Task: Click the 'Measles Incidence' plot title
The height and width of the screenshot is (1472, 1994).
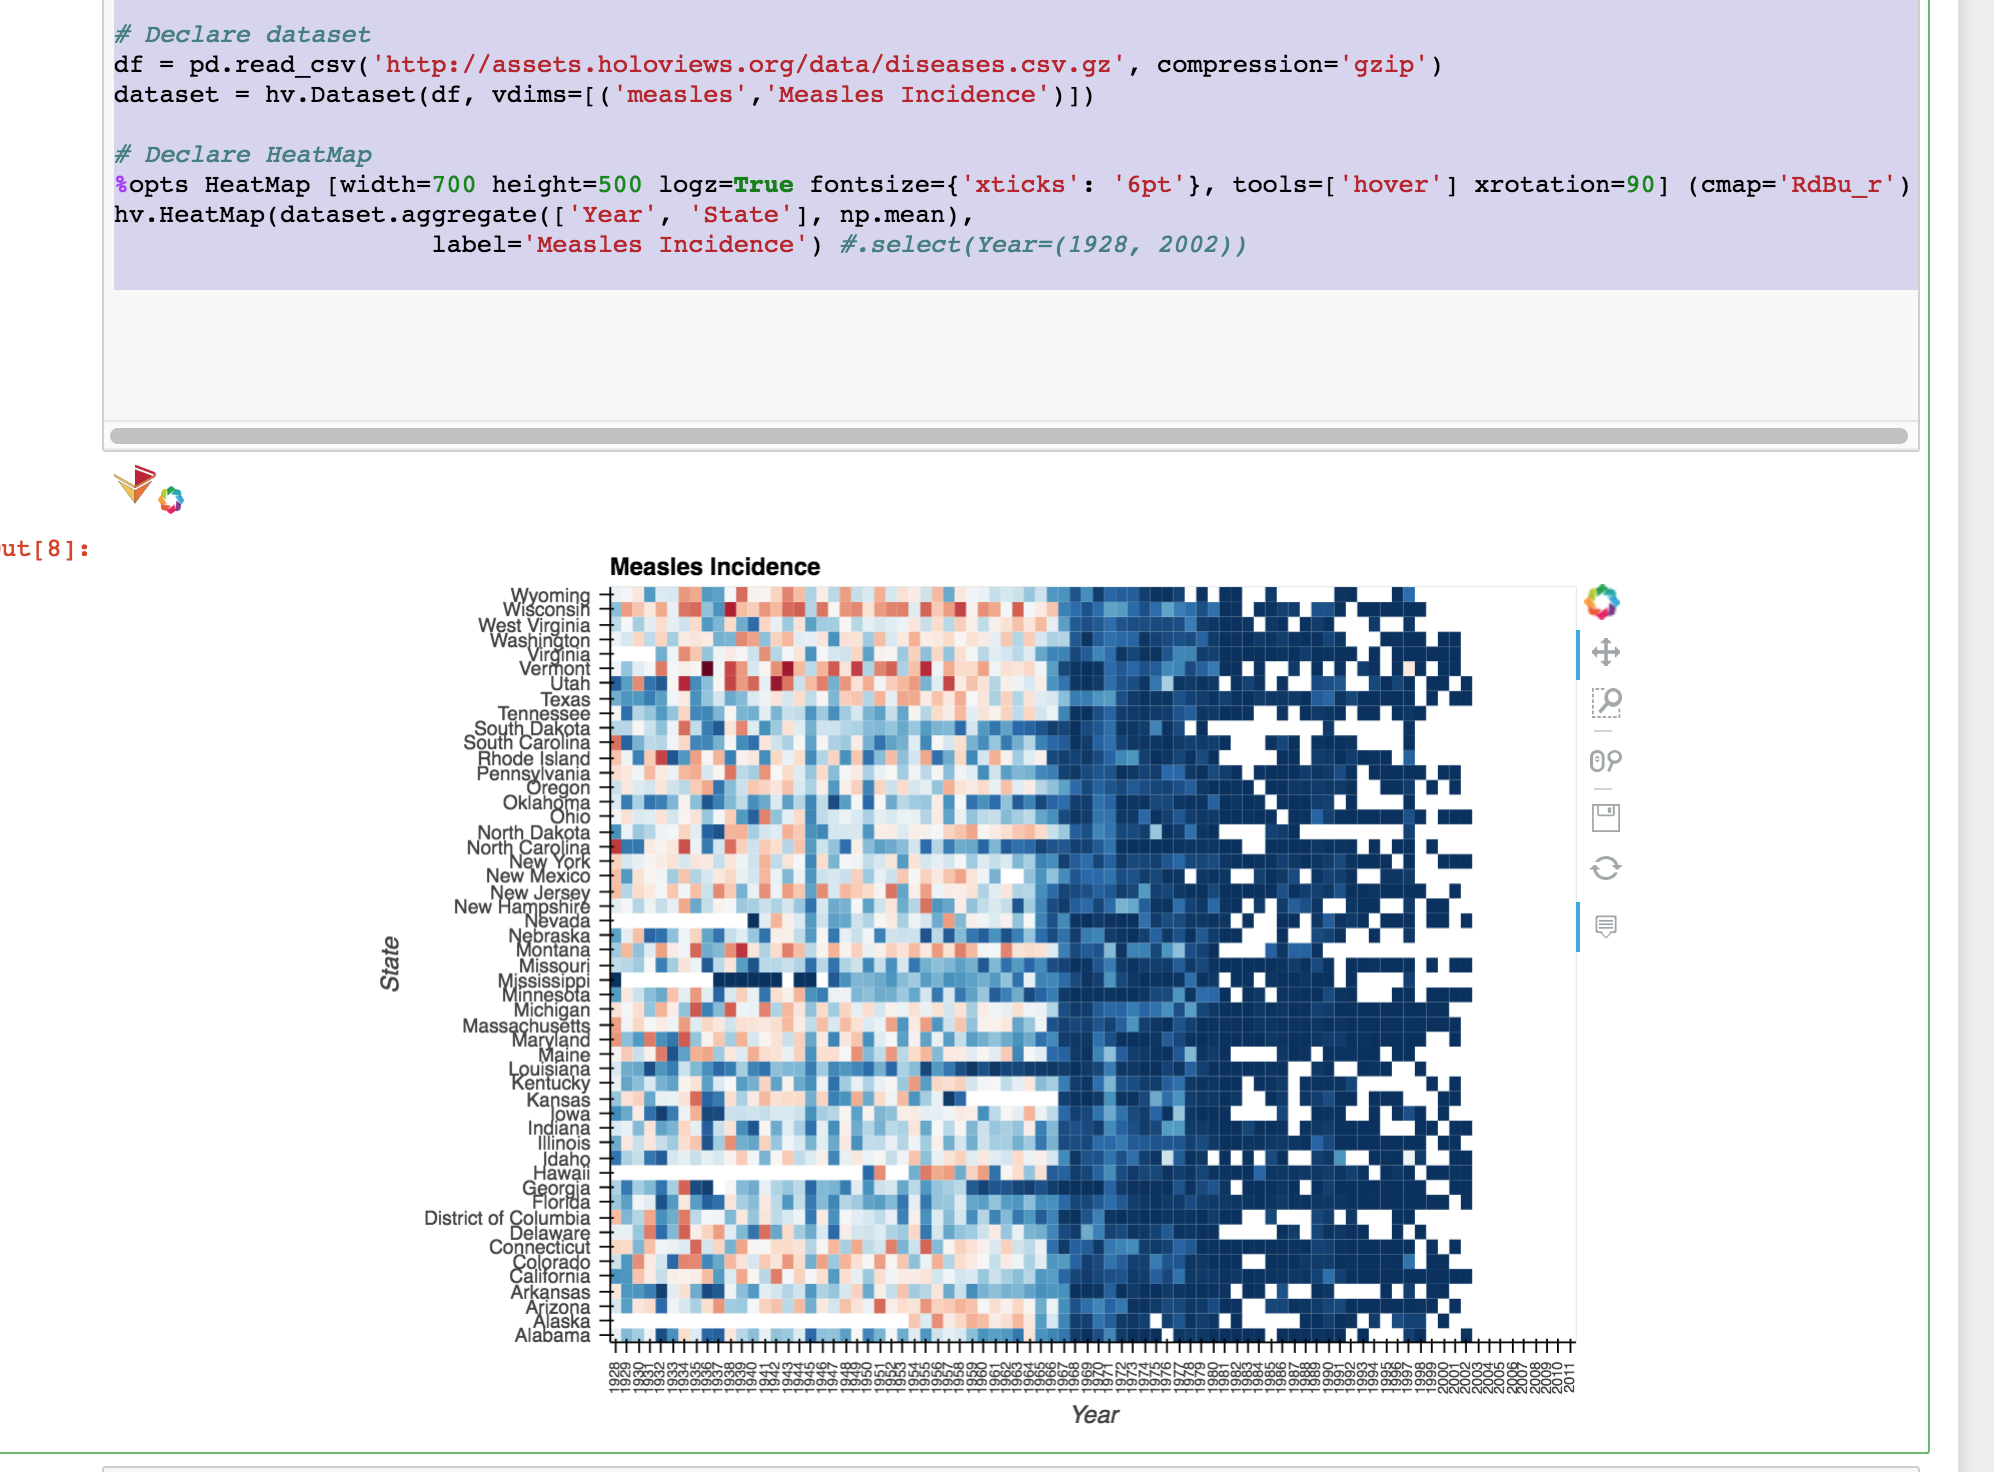Action: click(714, 566)
